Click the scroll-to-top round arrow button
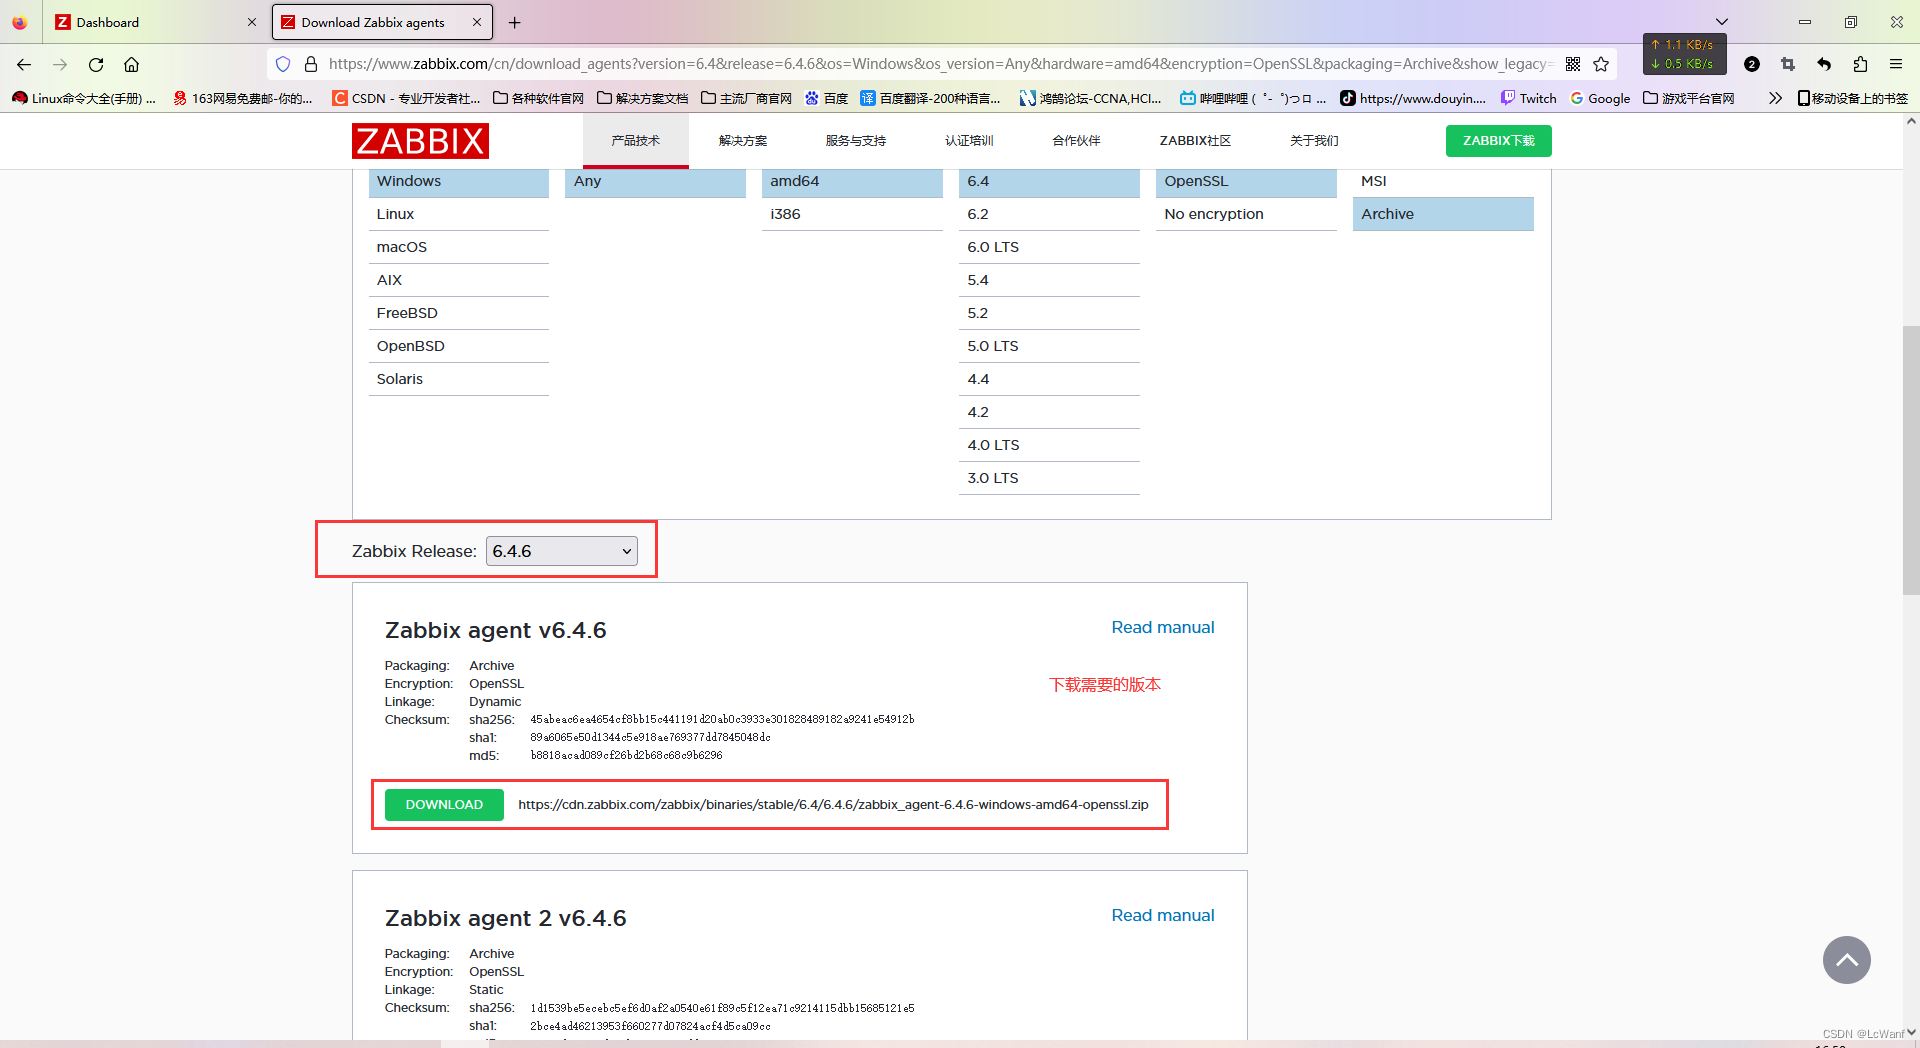Screen dimensions: 1920x1048 pyautogui.click(x=1846, y=960)
